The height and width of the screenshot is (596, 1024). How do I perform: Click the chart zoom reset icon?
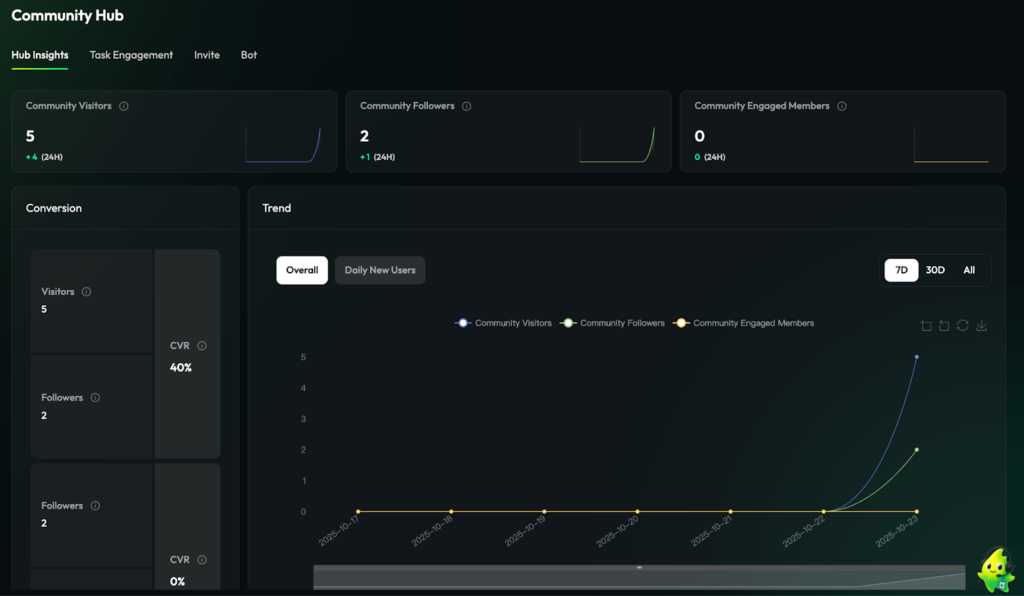tap(944, 326)
